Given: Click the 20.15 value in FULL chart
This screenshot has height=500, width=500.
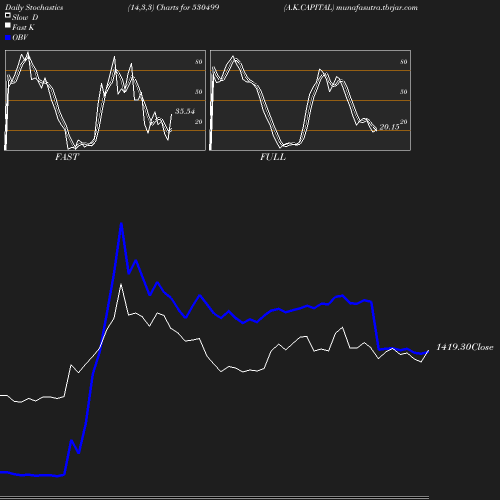Looking at the screenshot, I should tap(389, 127).
